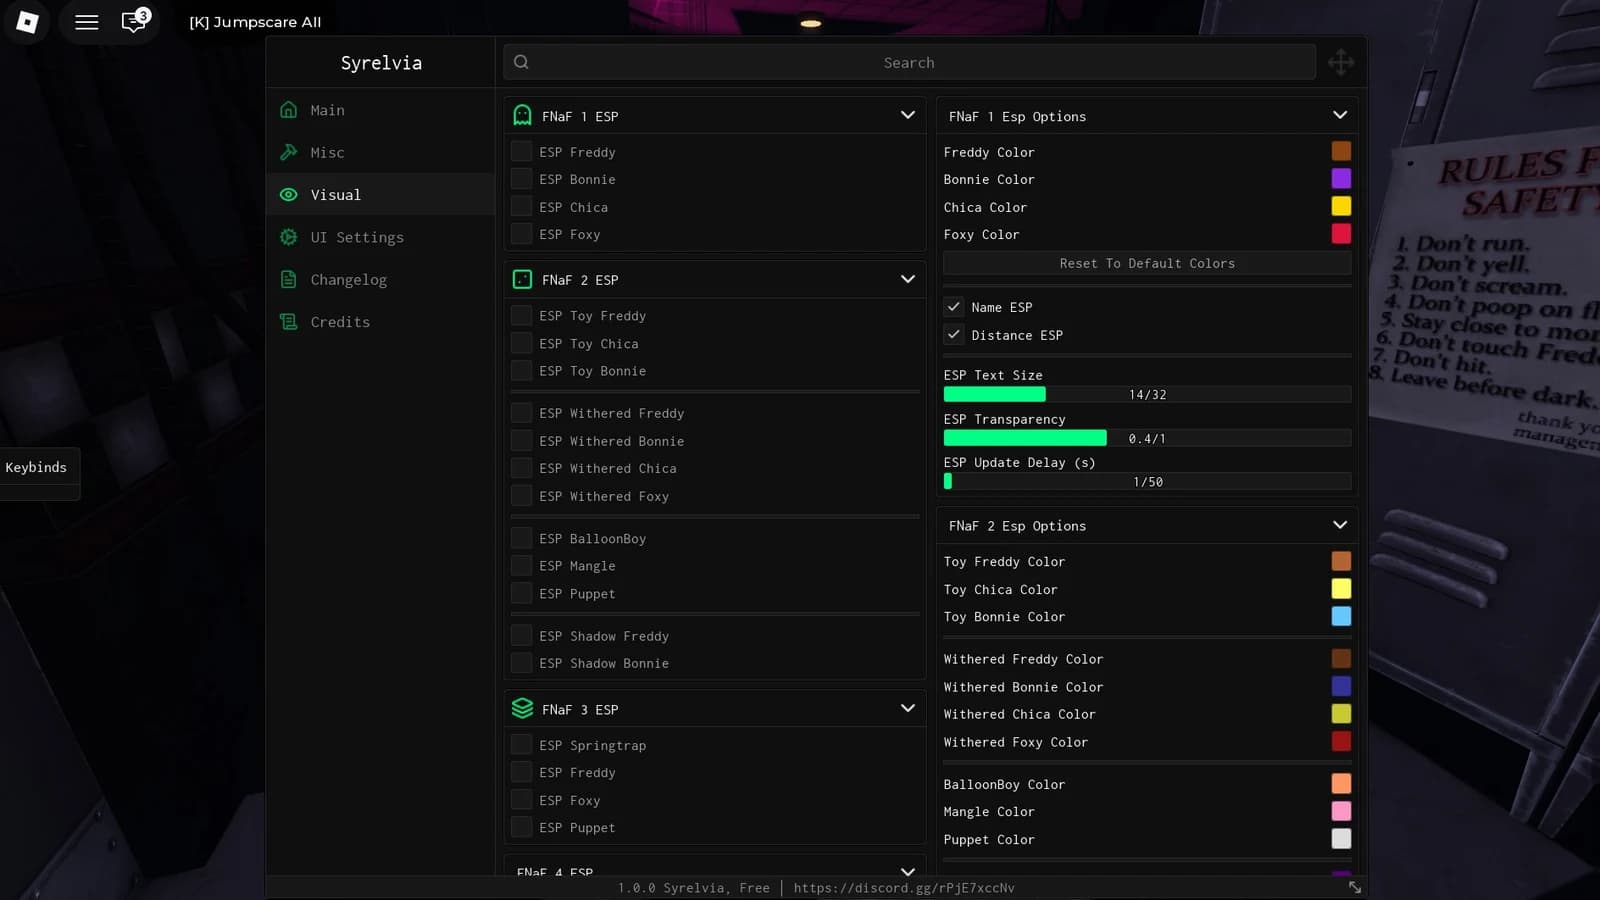Open the Changelog tab

381,279
